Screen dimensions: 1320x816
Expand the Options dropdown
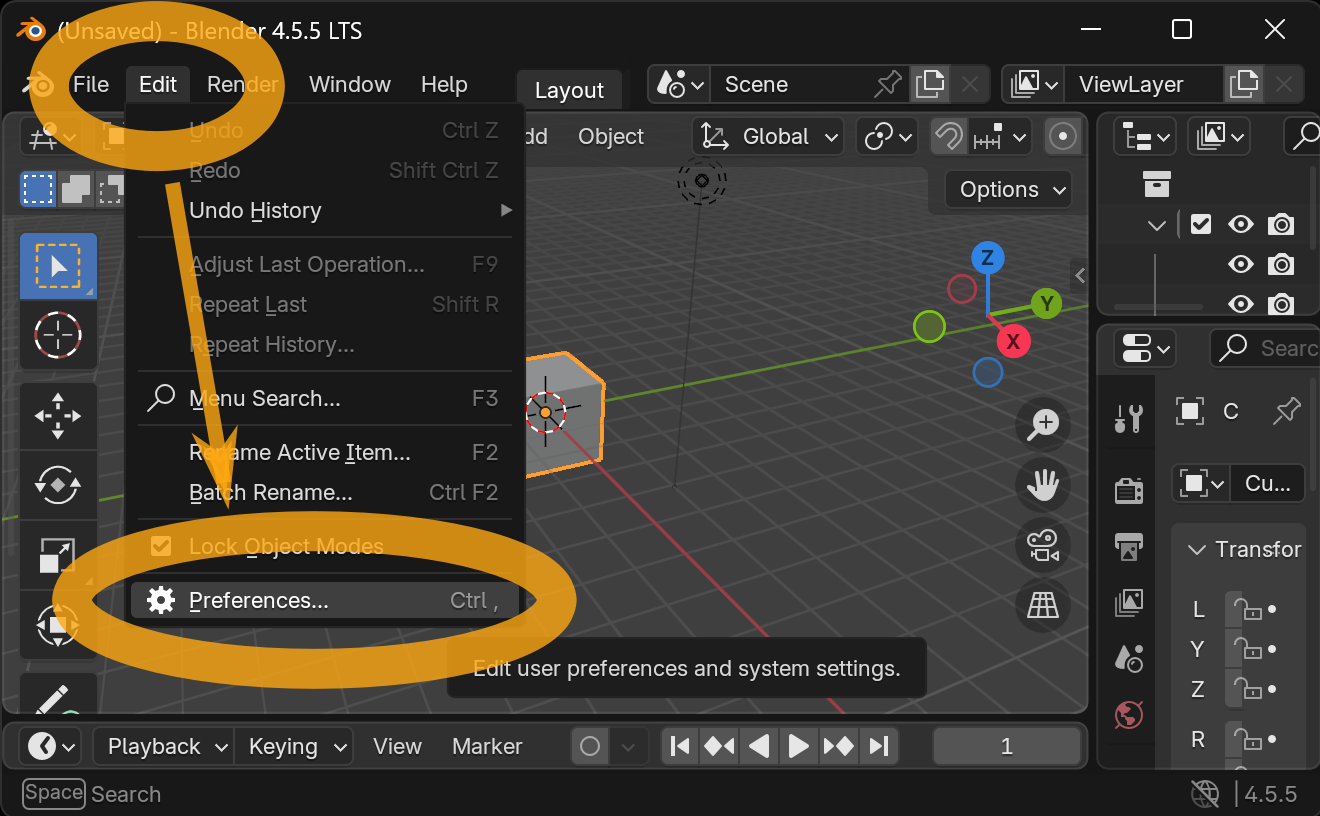(1008, 190)
